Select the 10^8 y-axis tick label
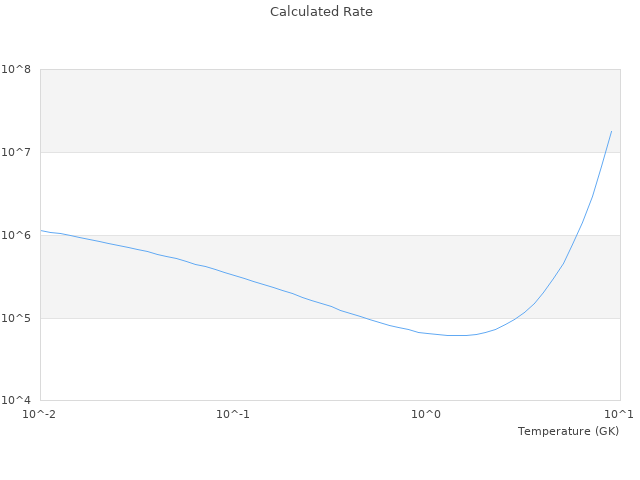The width and height of the screenshot is (640, 480). 16,69
